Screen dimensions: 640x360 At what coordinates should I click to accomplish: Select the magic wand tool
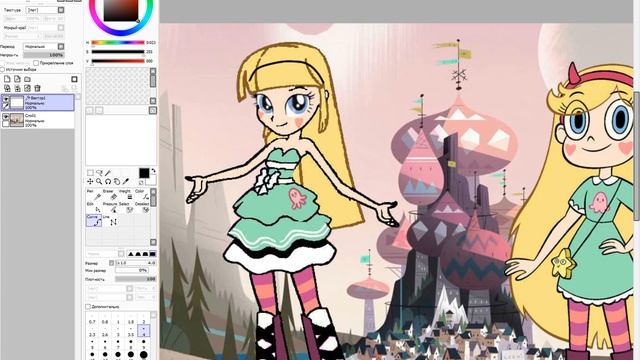point(108,173)
